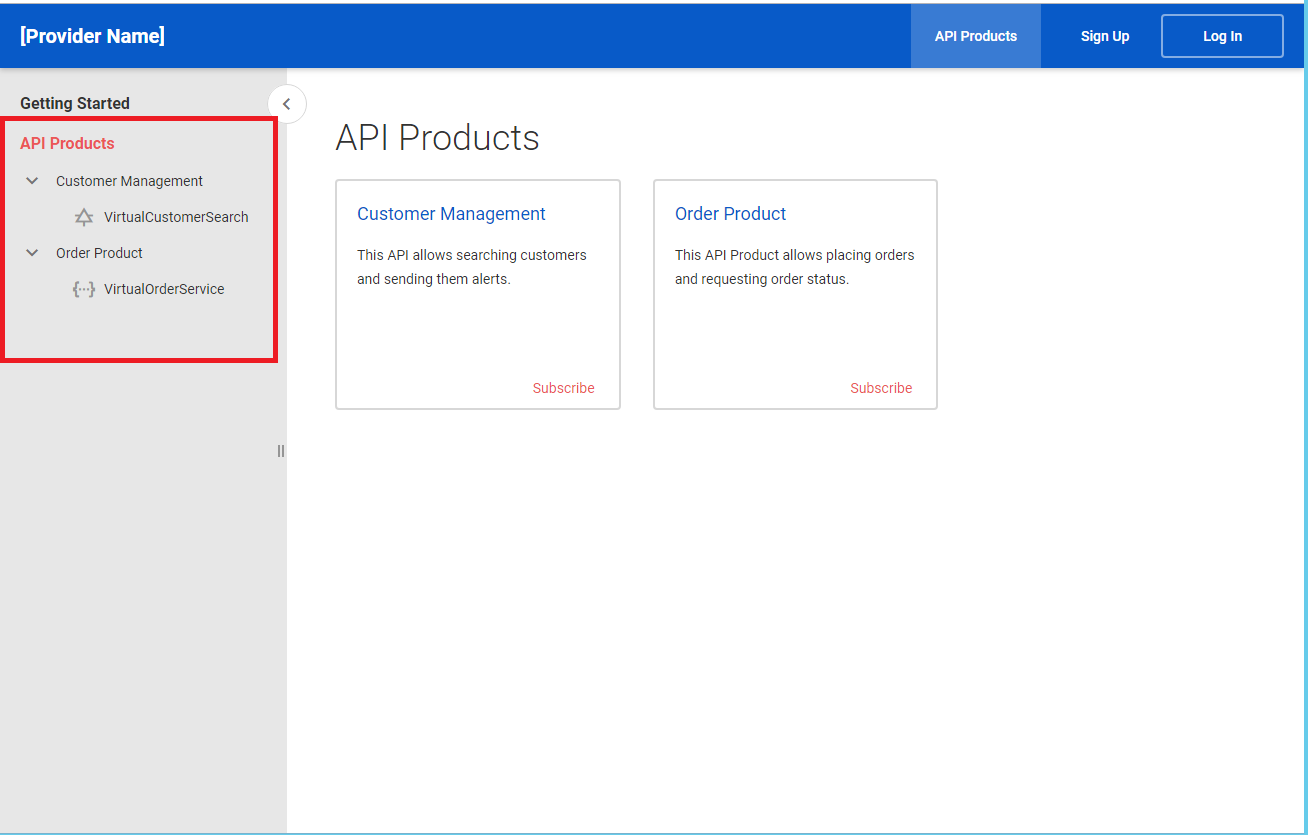Viewport: 1308px width, 835px height.
Task: Click the API Products page heading
Action: click(437, 137)
